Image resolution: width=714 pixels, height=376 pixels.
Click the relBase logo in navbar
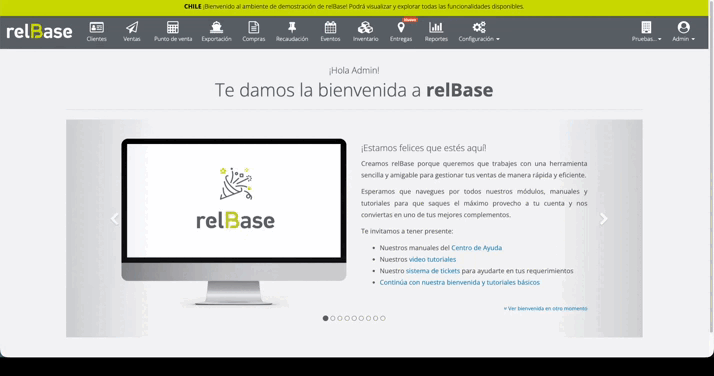click(39, 32)
